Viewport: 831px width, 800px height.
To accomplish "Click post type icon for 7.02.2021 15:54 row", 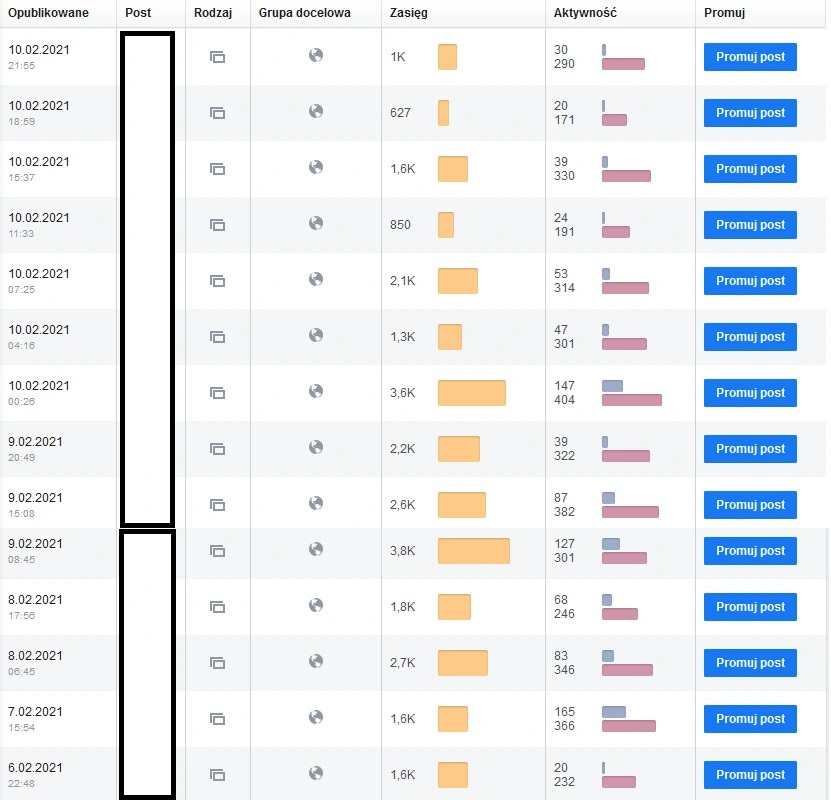I will 217,719.
